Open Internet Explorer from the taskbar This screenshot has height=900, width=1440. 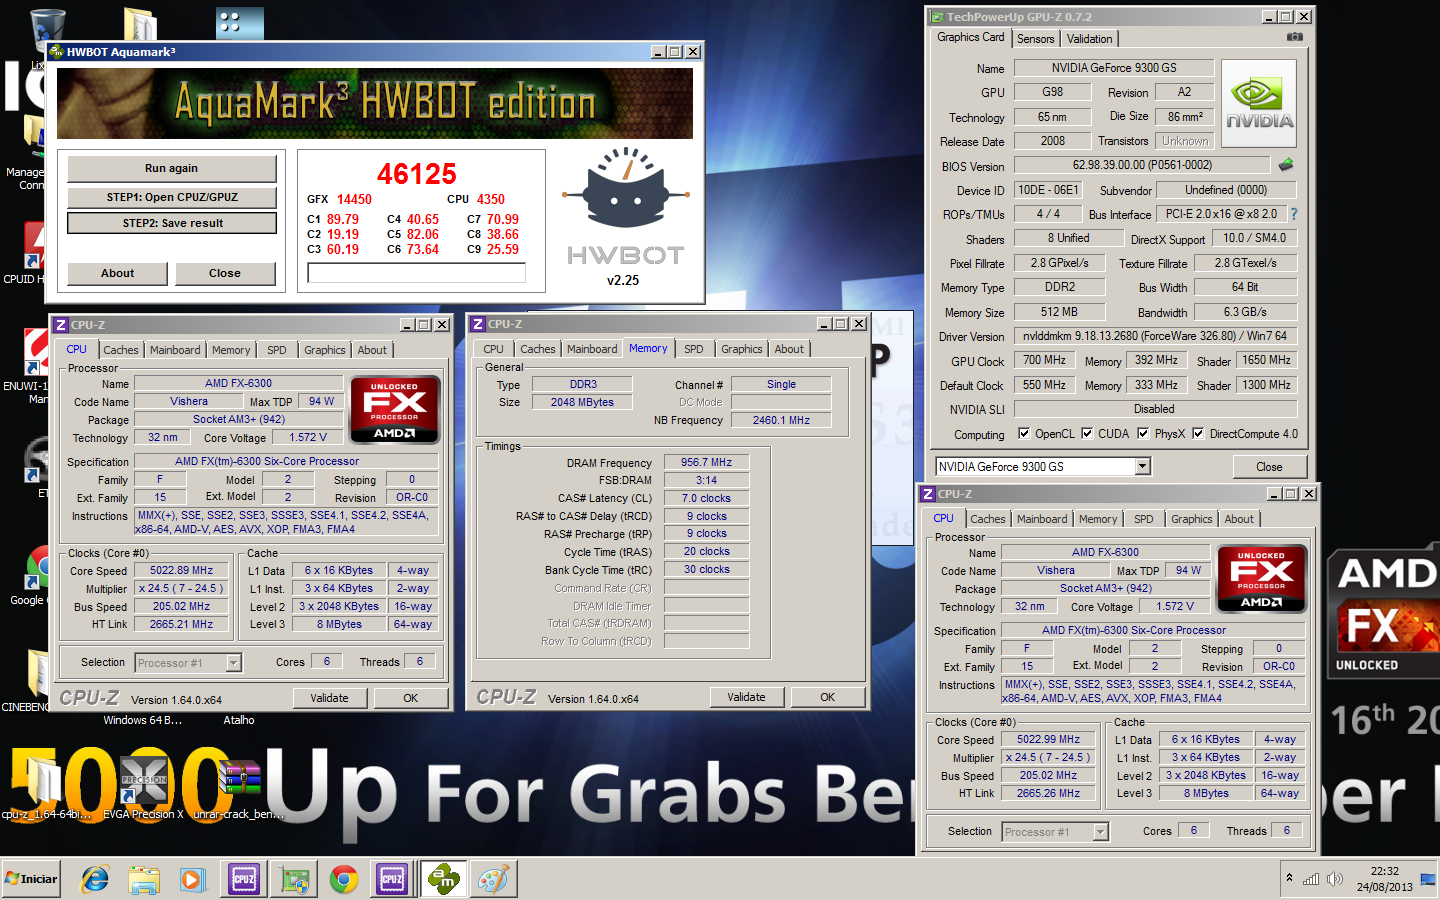[x=95, y=880]
